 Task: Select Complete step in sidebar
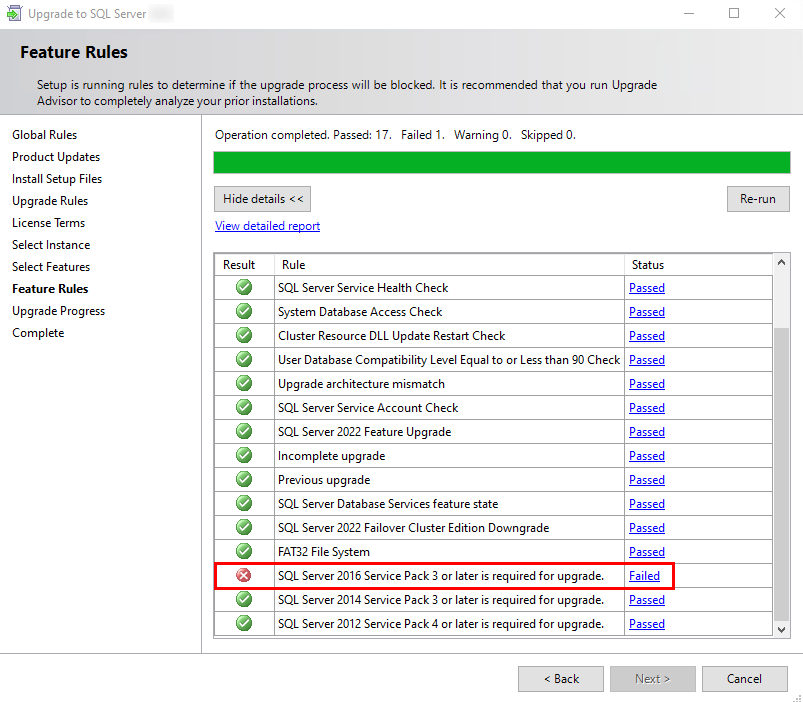click(x=38, y=333)
